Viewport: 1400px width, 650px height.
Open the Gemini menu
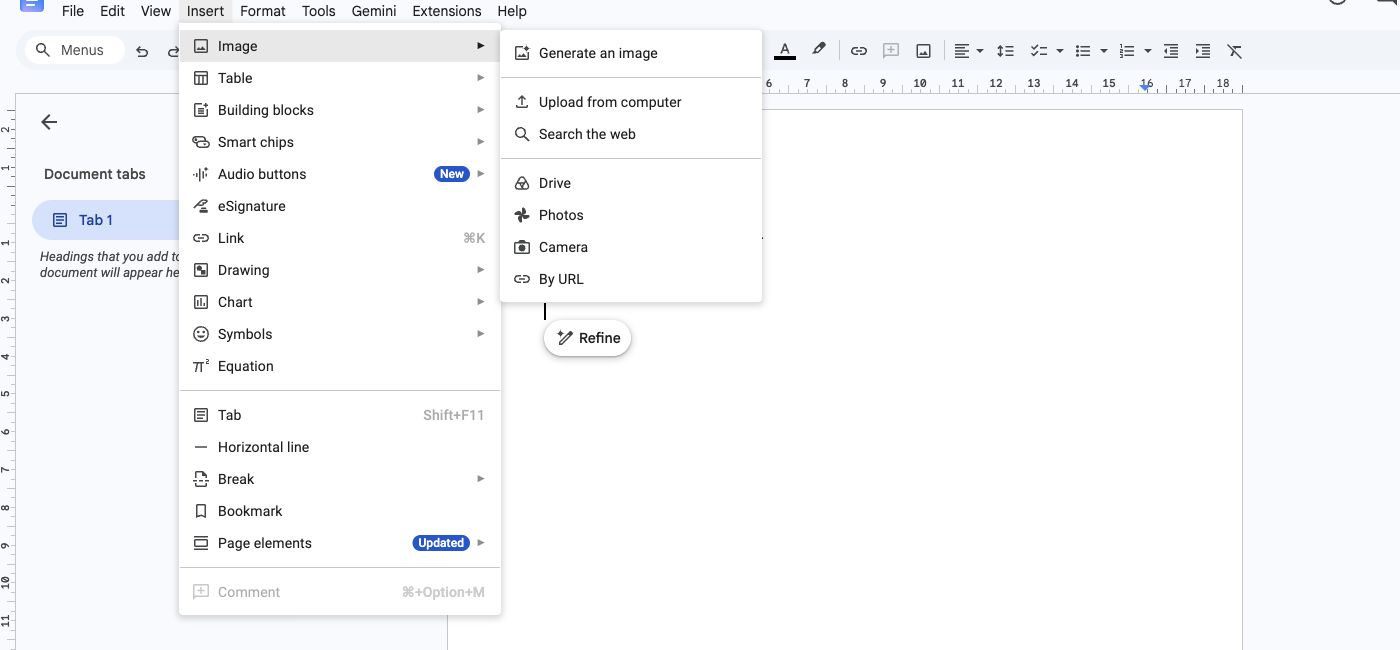374,11
